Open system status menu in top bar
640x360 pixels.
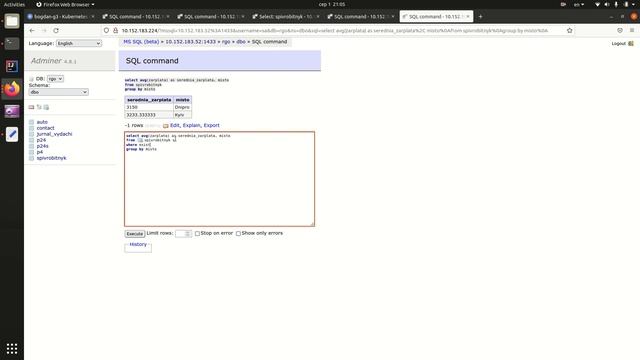click(x=616, y=4)
